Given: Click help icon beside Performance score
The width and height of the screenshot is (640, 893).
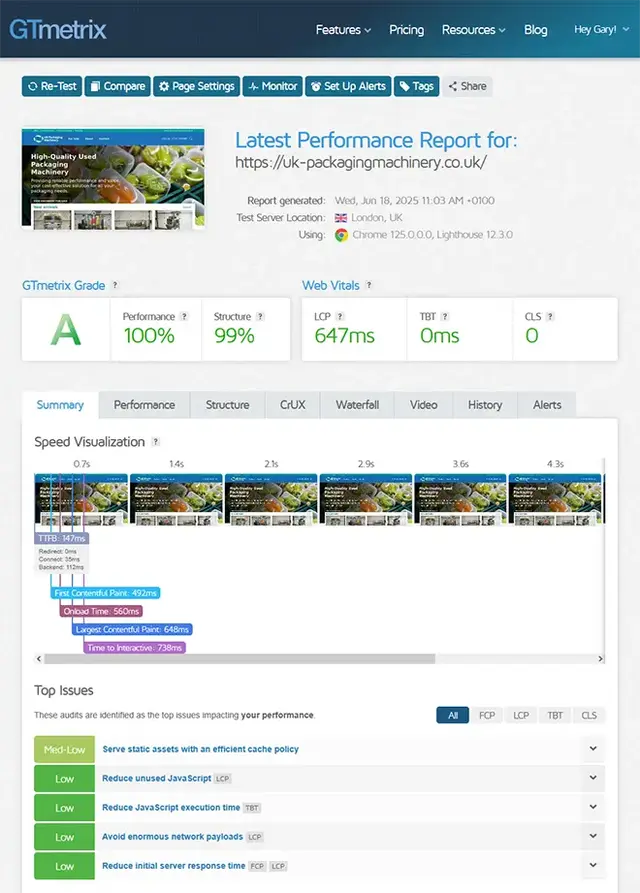Looking at the screenshot, I should [x=184, y=316].
